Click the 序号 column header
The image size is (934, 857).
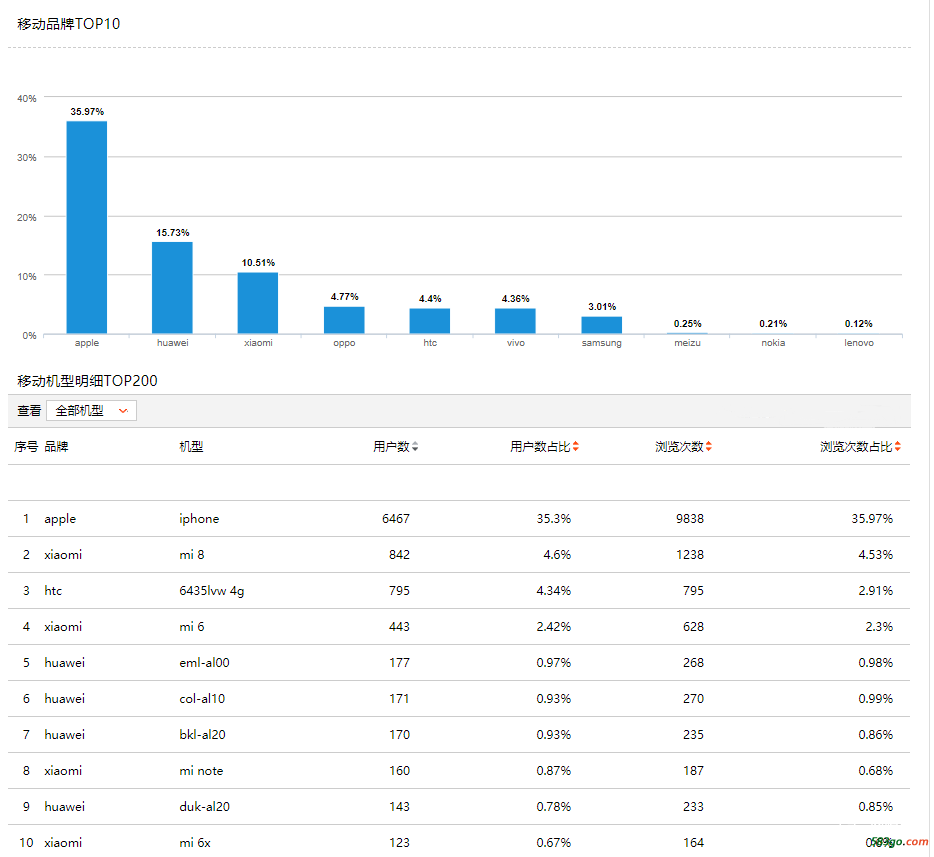(x=26, y=446)
